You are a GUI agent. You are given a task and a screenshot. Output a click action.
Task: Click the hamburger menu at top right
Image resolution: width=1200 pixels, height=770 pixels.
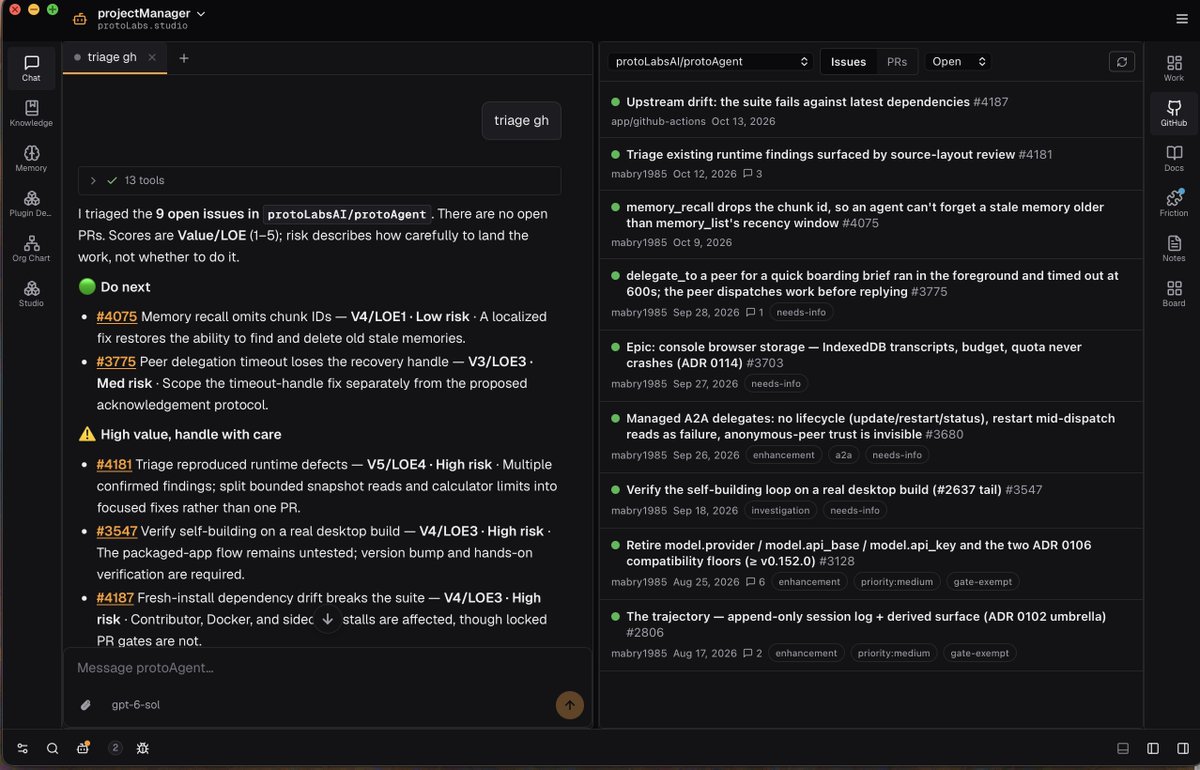coord(1181,19)
